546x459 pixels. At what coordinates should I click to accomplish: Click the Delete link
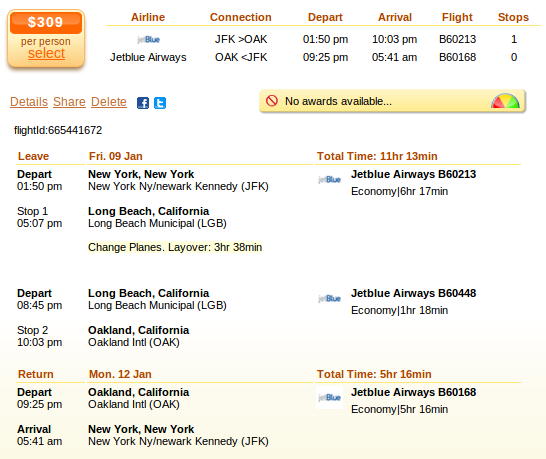pyautogui.click(x=109, y=102)
